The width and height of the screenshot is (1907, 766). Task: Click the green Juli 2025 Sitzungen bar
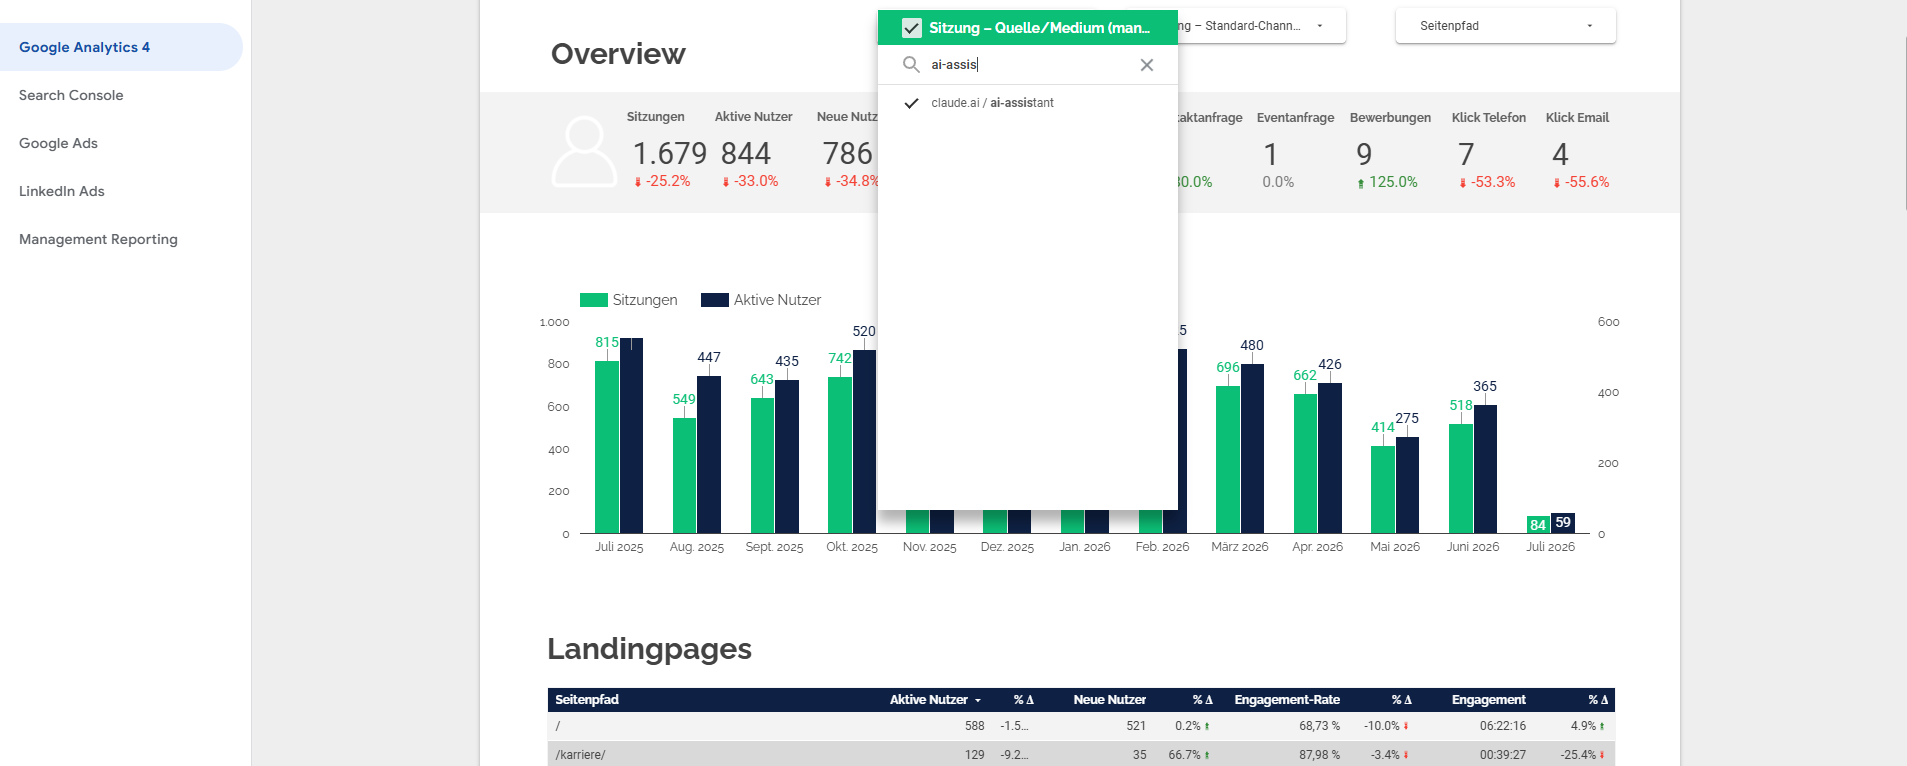coord(607,447)
